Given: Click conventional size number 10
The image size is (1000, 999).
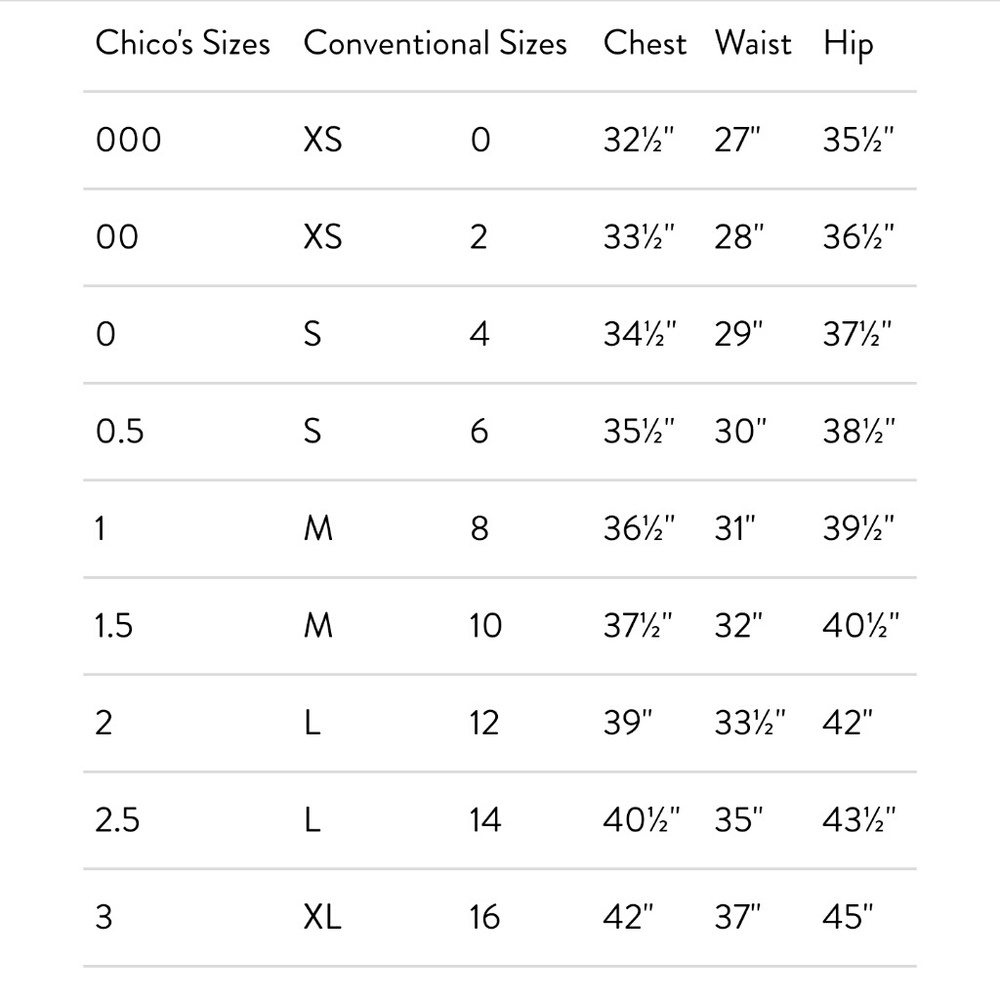Looking at the screenshot, I should pyautogui.click(x=484, y=626).
